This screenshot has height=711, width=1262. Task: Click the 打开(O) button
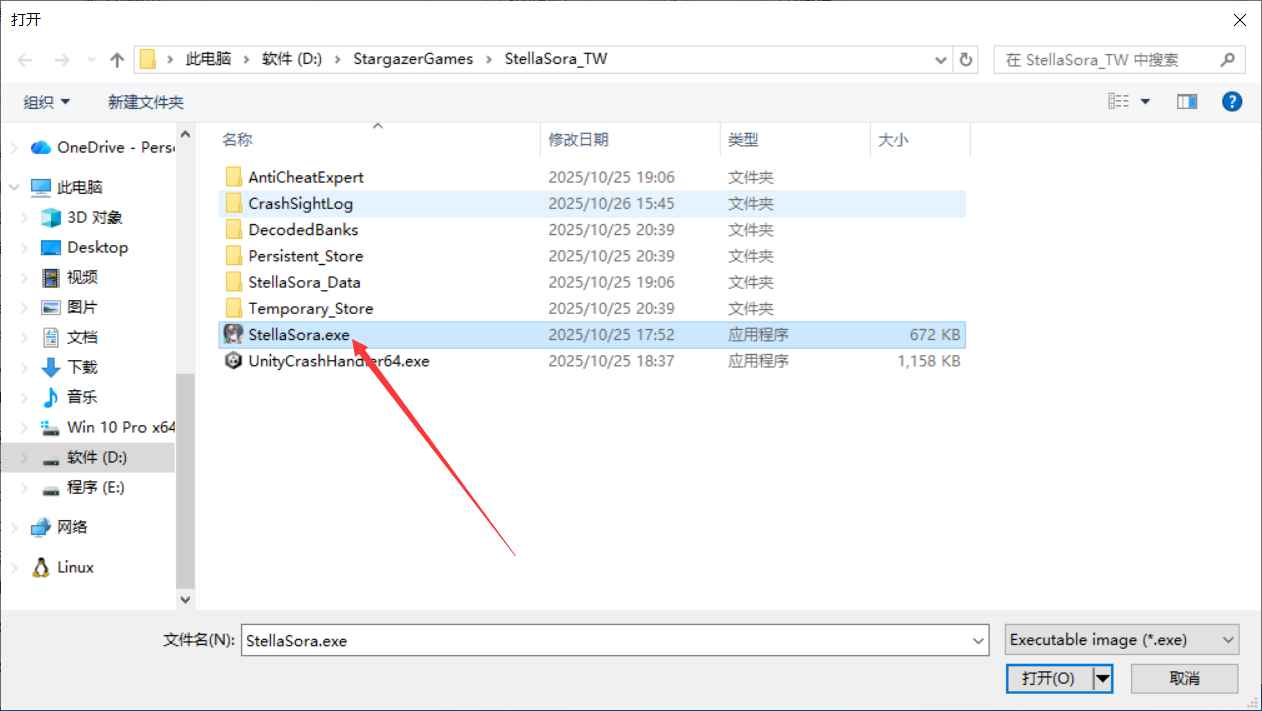pyautogui.click(x=1048, y=678)
